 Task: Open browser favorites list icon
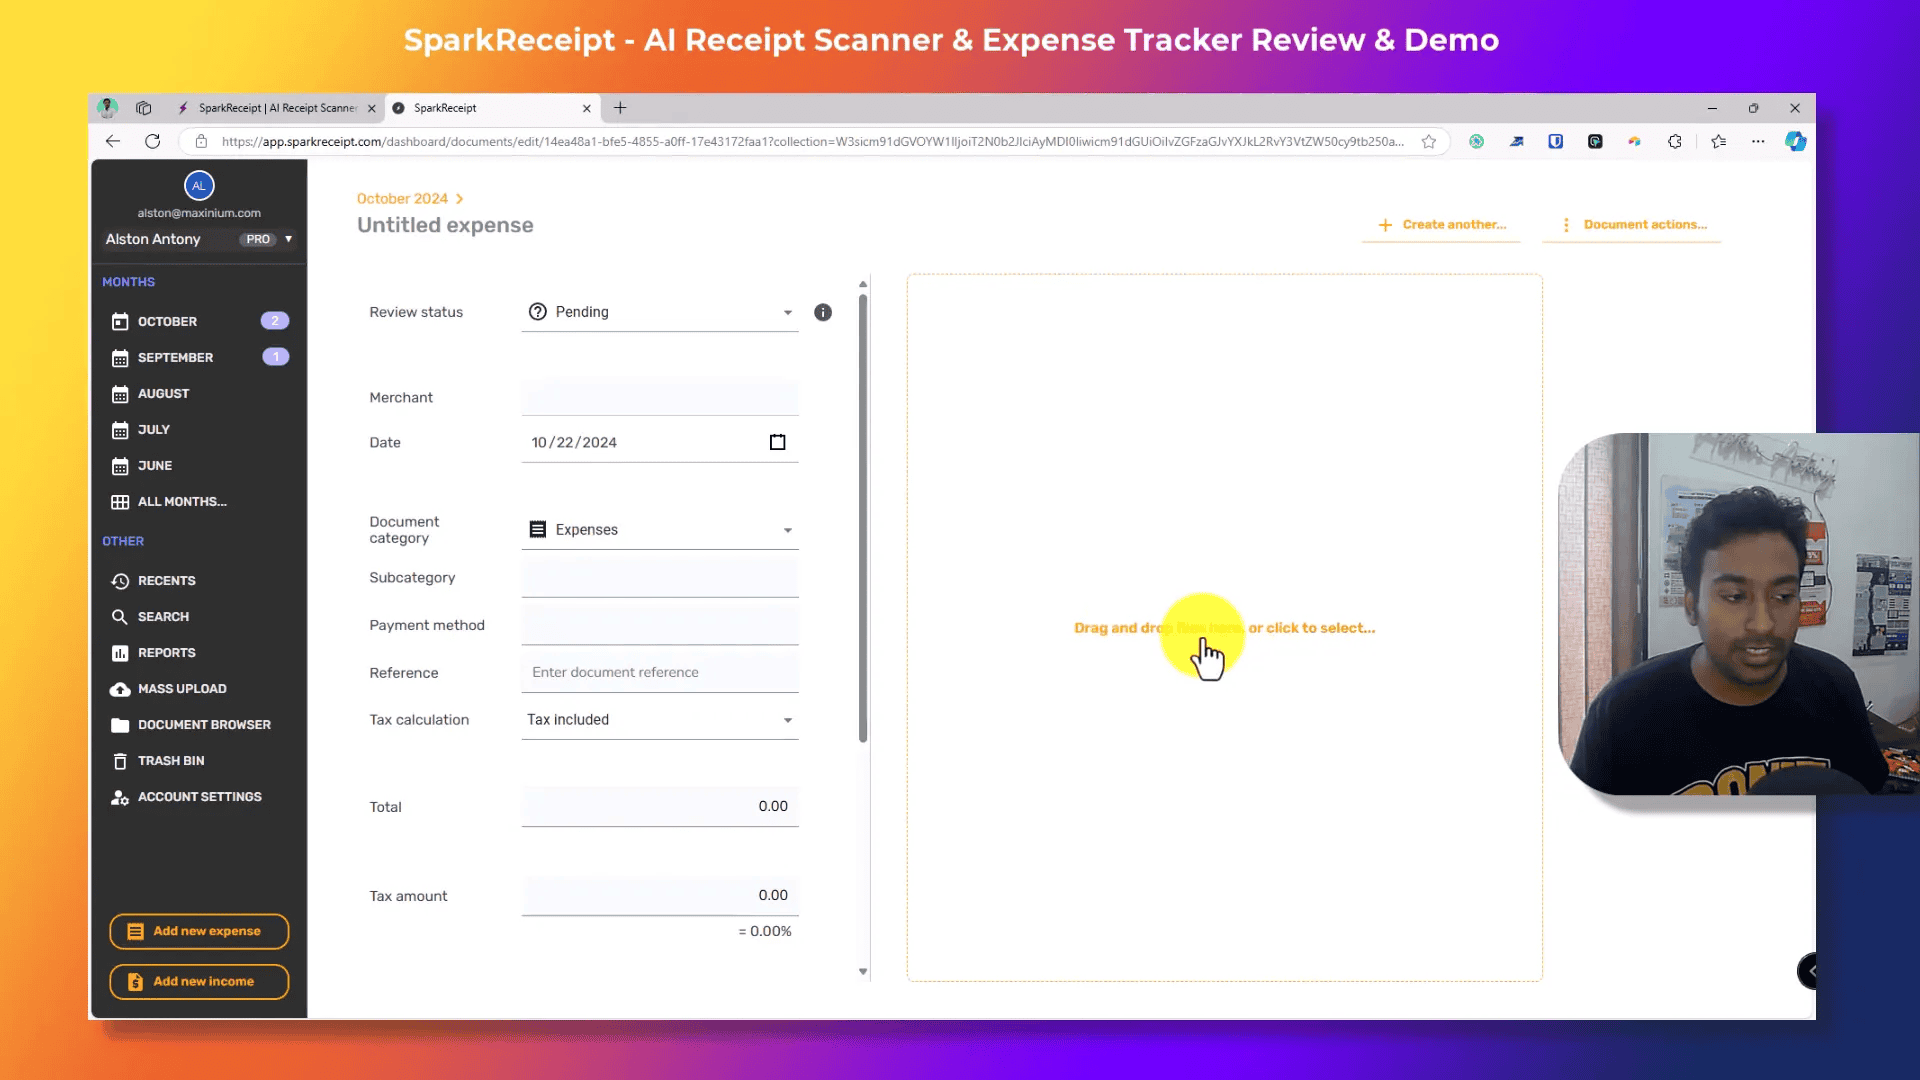(x=1719, y=141)
